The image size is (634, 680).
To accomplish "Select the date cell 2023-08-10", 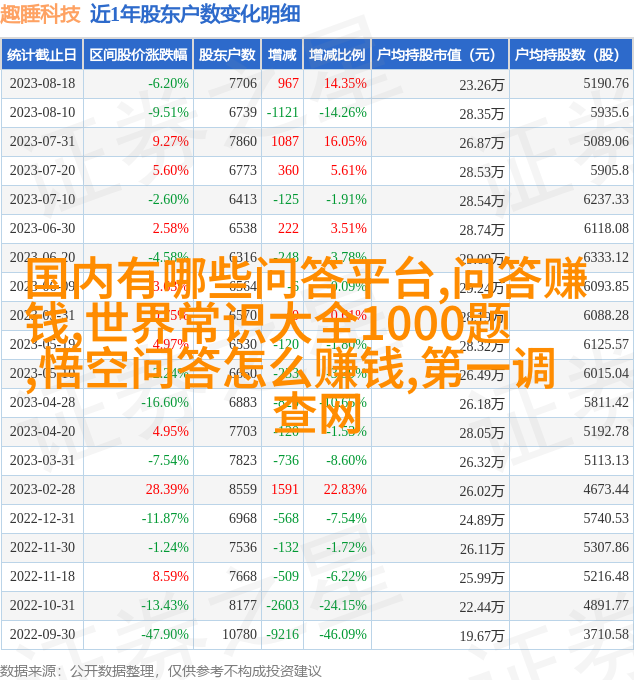I will coord(42,112).
